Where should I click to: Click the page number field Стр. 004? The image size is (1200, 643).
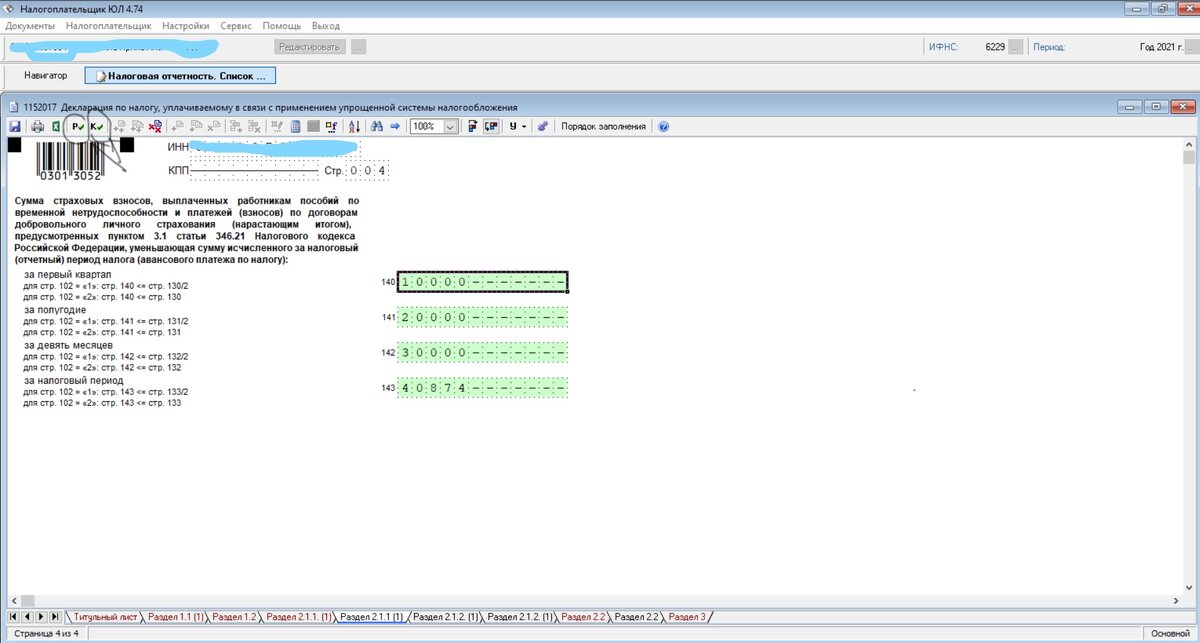[367, 170]
